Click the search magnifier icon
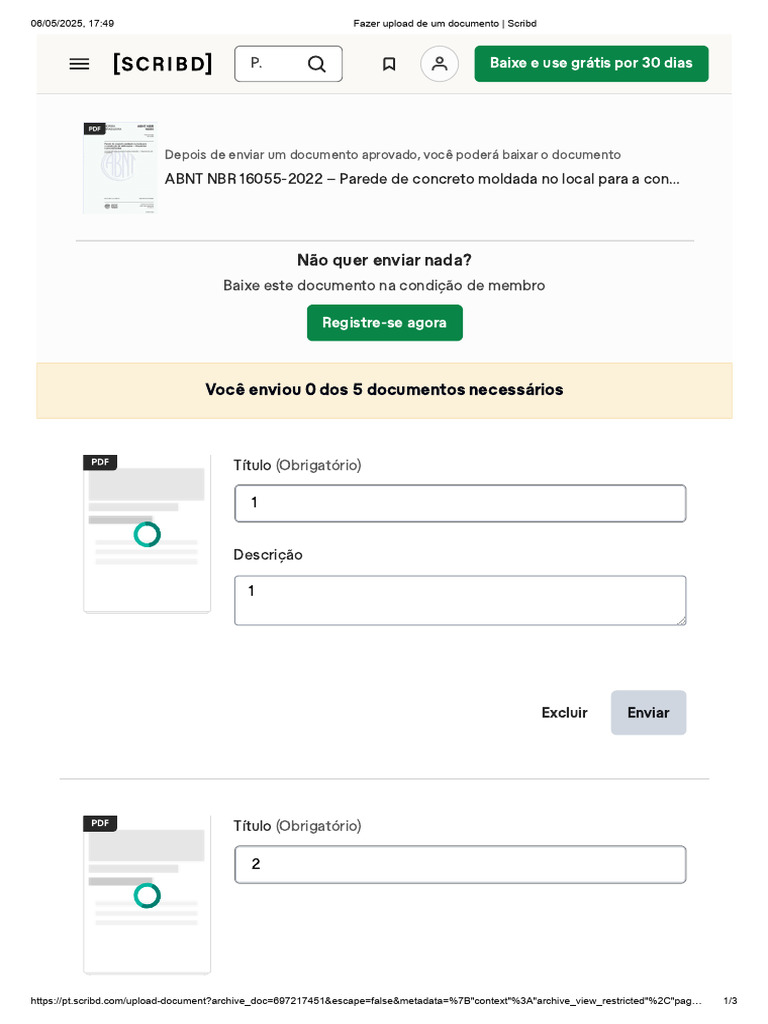768x1024 pixels. click(x=316, y=64)
